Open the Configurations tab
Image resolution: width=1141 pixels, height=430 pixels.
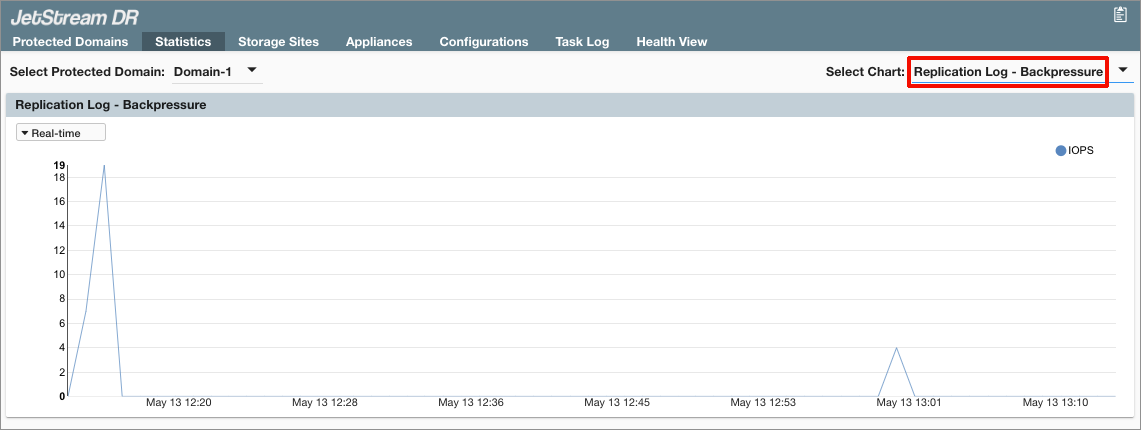point(484,42)
